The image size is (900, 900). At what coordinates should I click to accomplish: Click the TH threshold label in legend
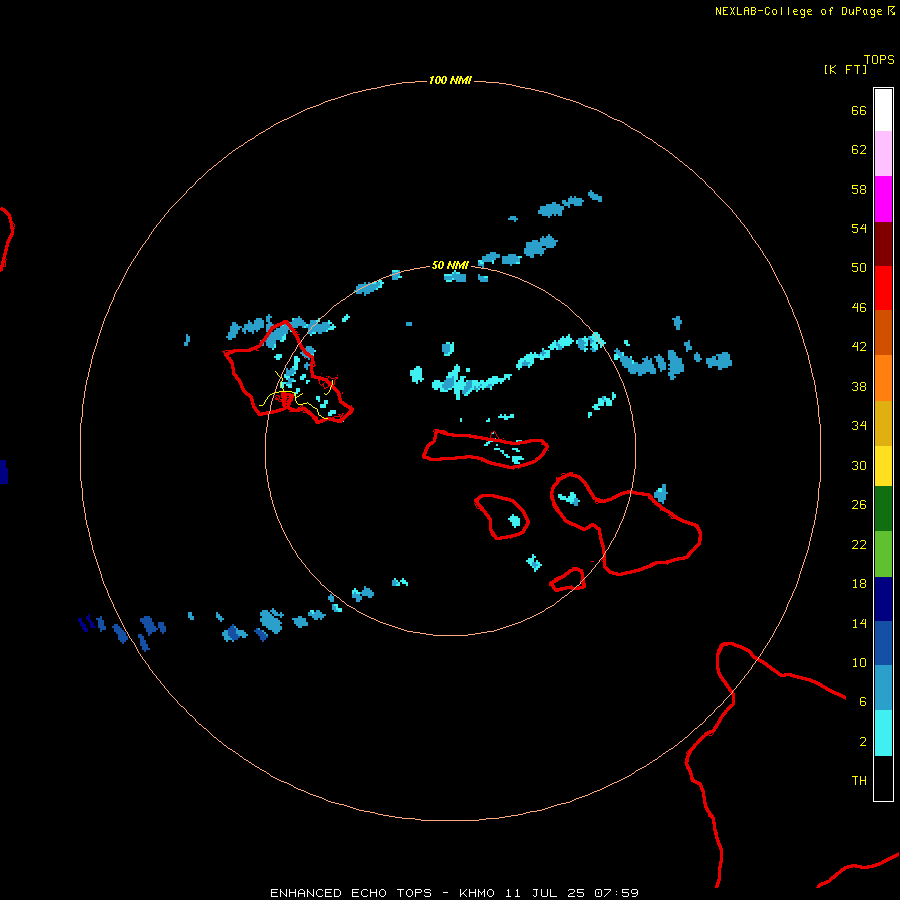(x=859, y=781)
